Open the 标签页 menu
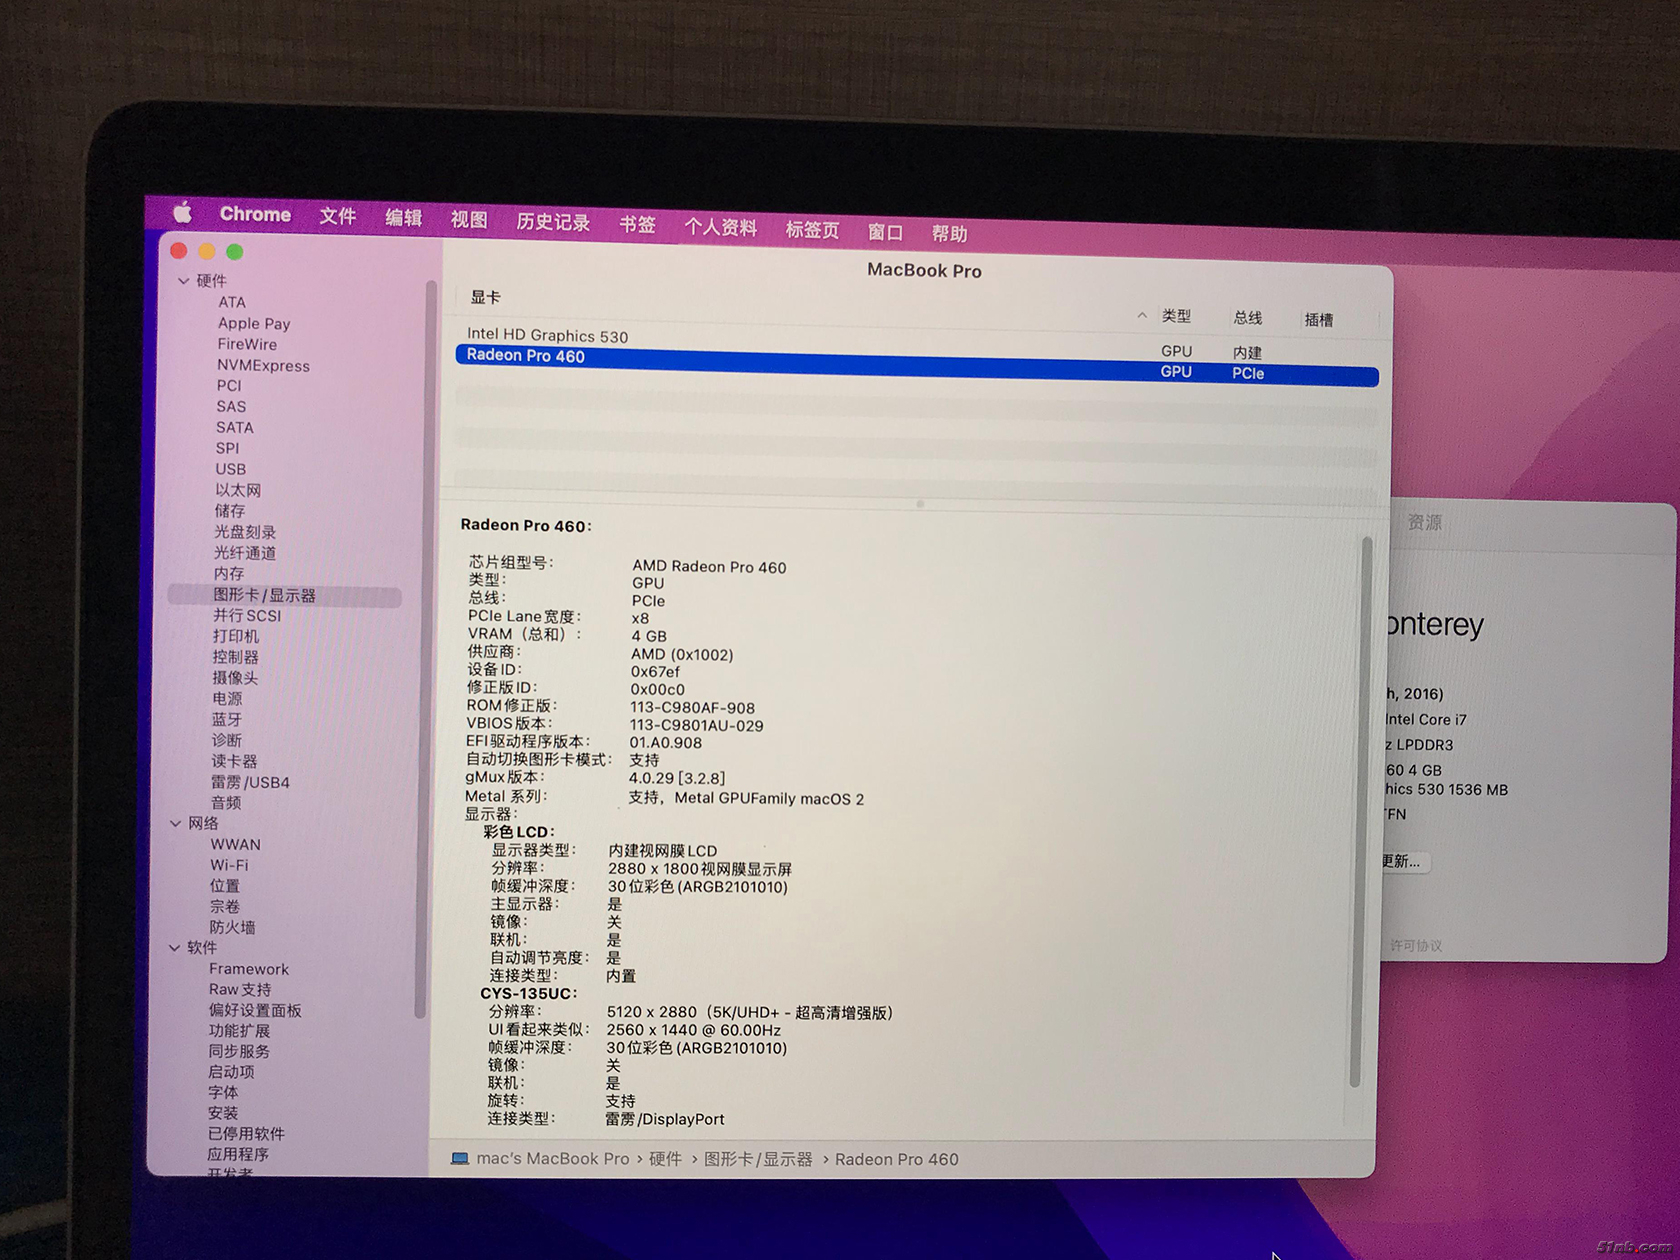Image resolution: width=1680 pixels, height=1260 pixels. [x=812, y=229]
